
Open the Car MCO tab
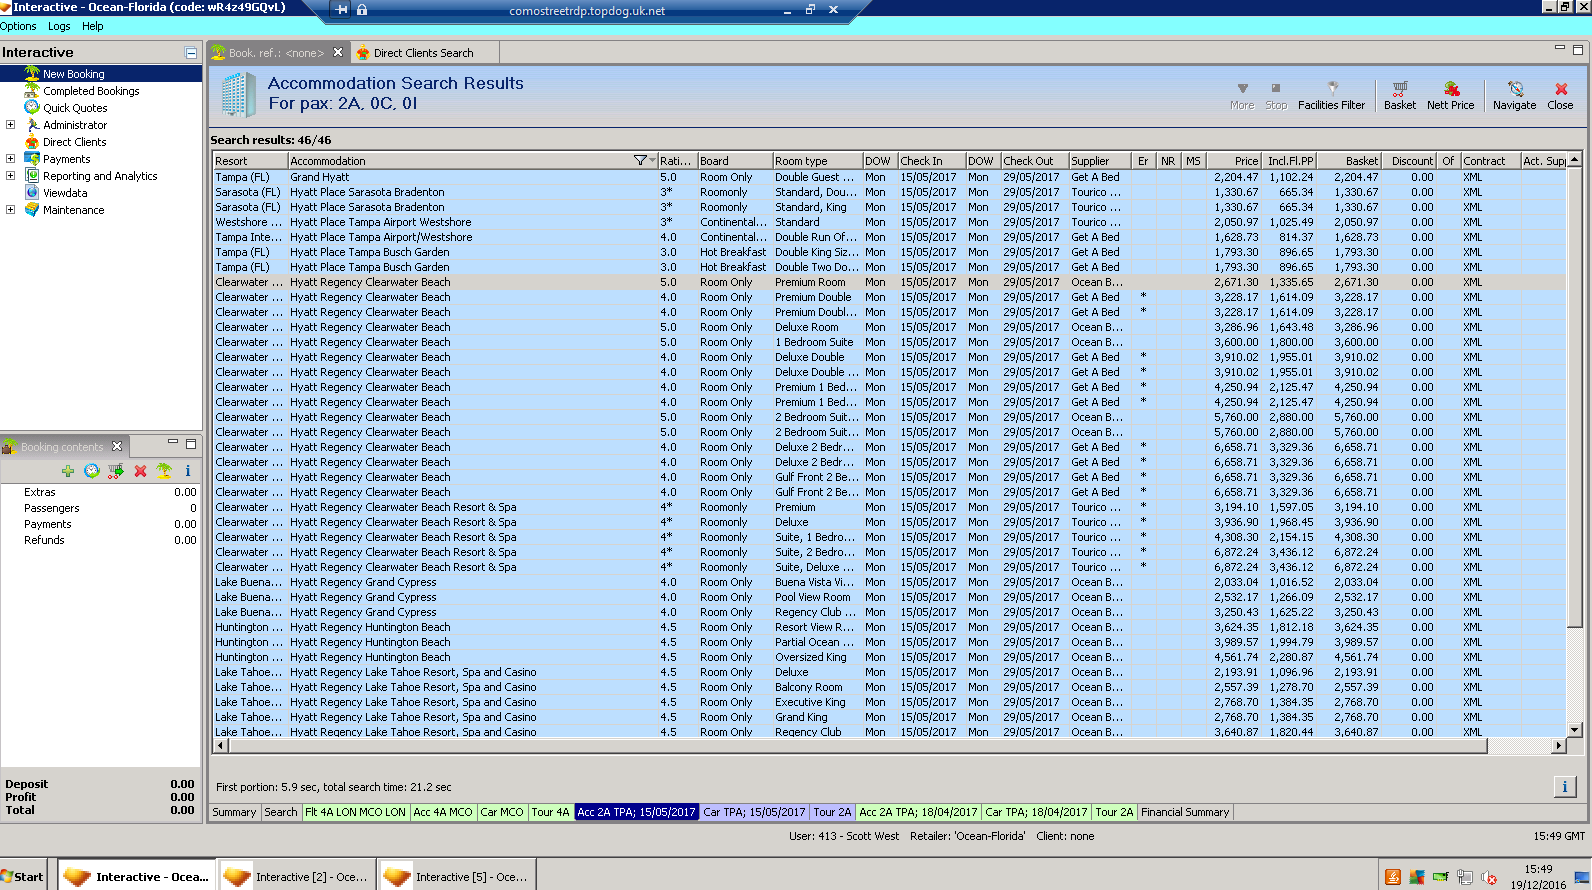coord(502,812)
